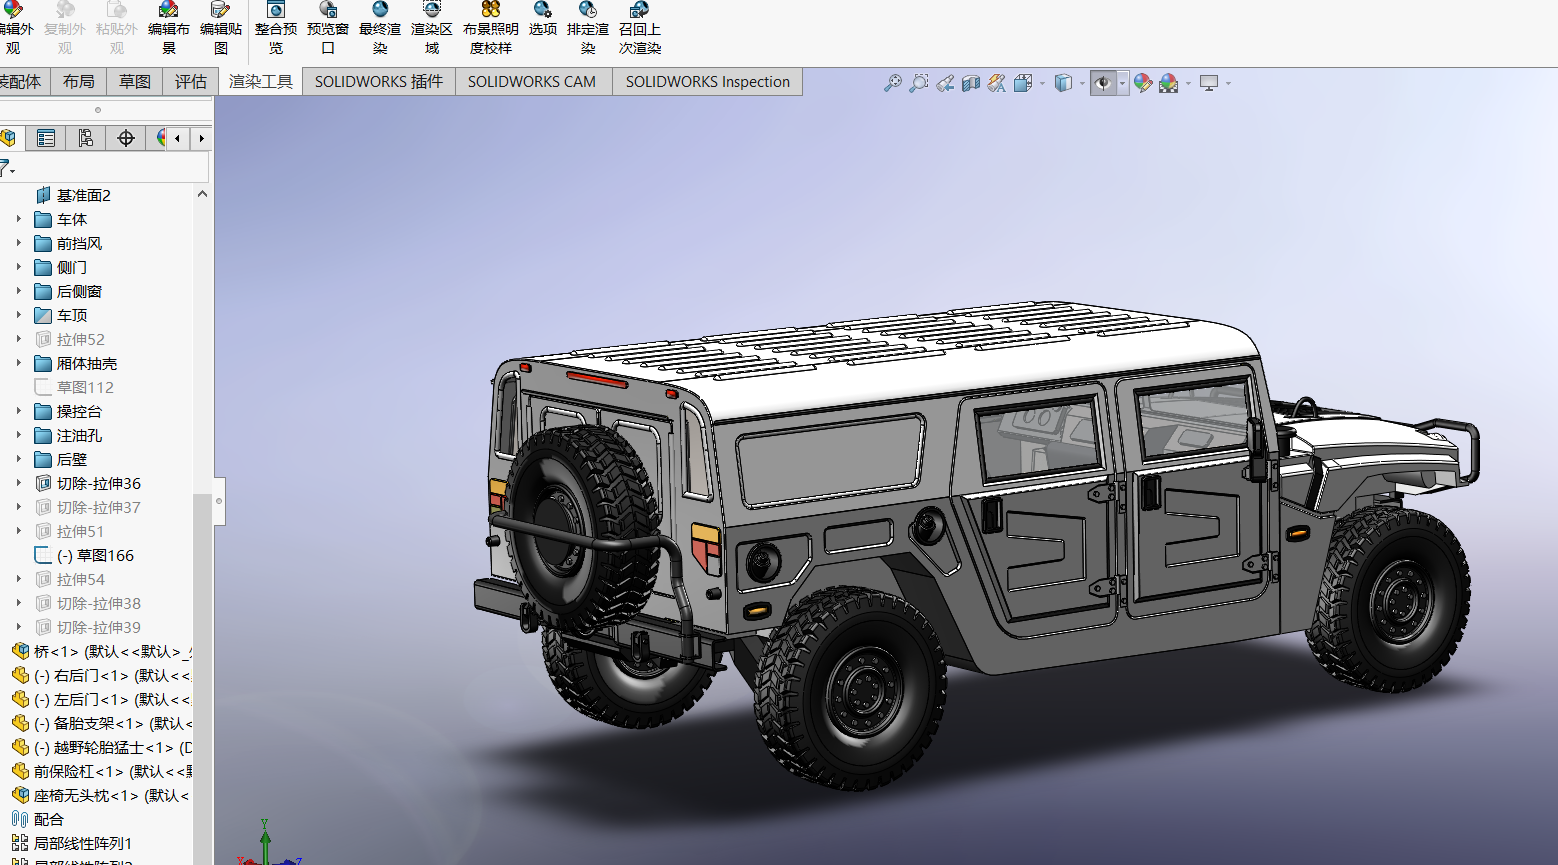Expand the 后侧窗 folder
1558x865 pixels.
point(18,291)
